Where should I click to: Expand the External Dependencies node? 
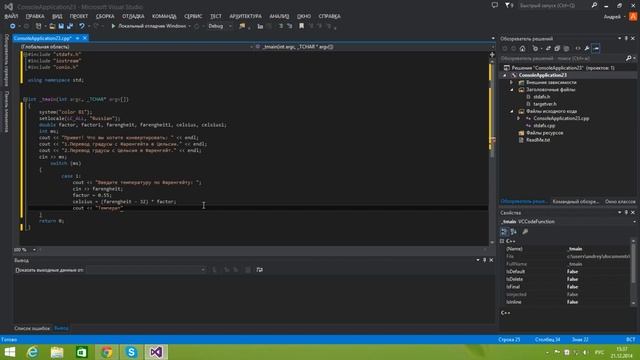tap(512, 82)
